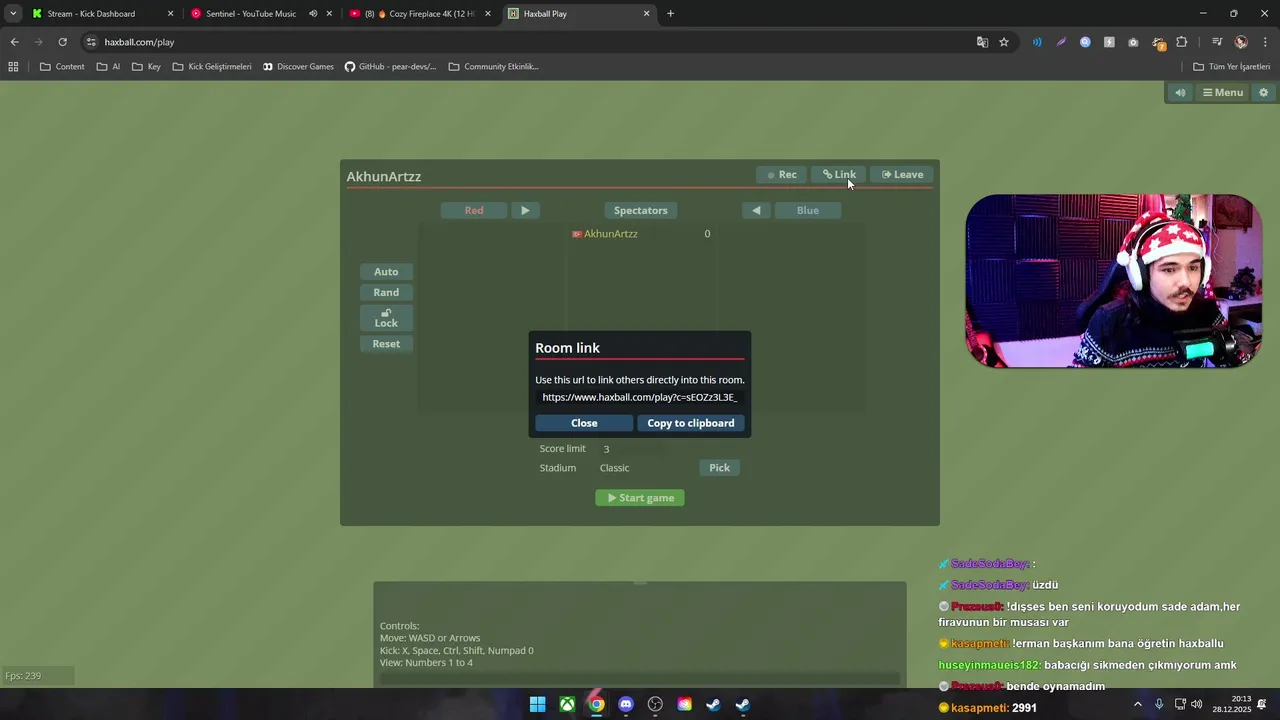The width and height of the screenshot is (1280, 720).
Task: Switch to Cozy Fireplace 4K tab
Action: pyautogui.click(x=418, y=14)
